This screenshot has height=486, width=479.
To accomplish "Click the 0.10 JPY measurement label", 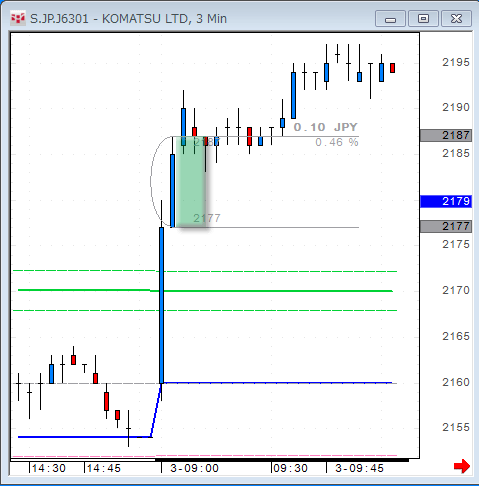I will click(x=326, y=127).
